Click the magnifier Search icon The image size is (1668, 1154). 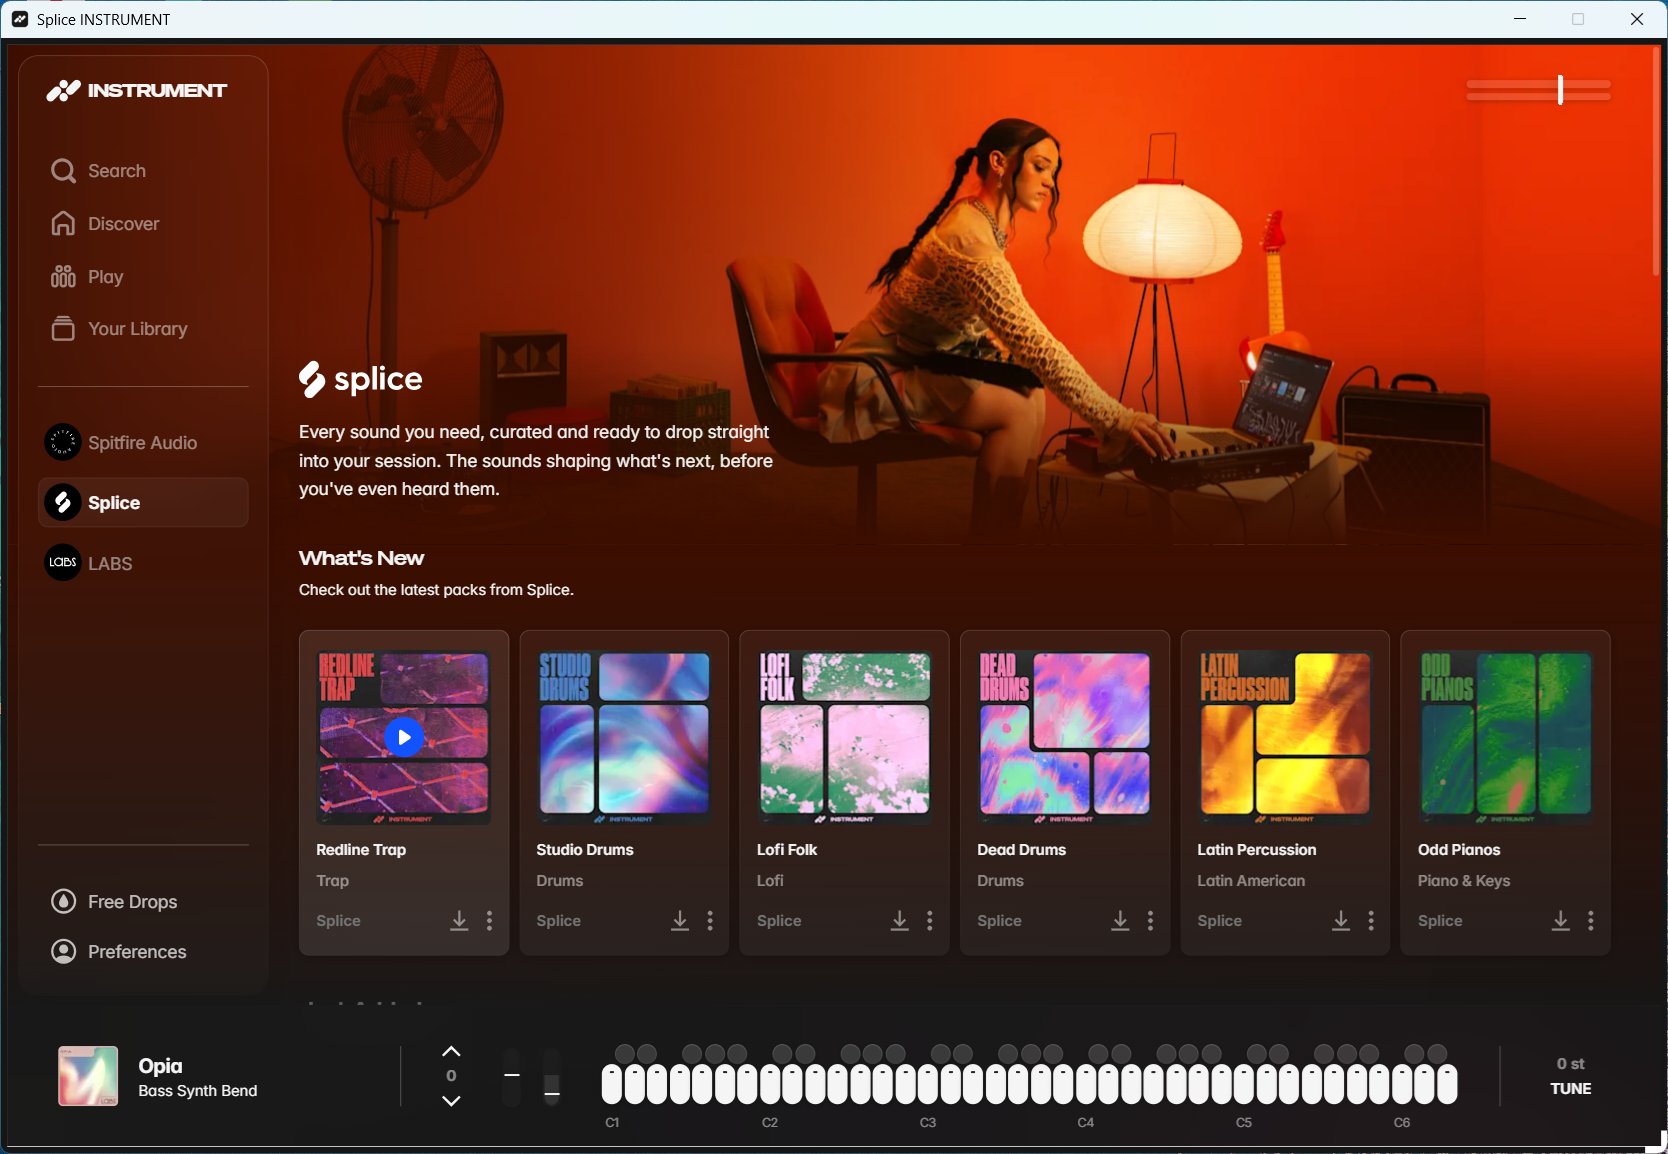[63, 171]
